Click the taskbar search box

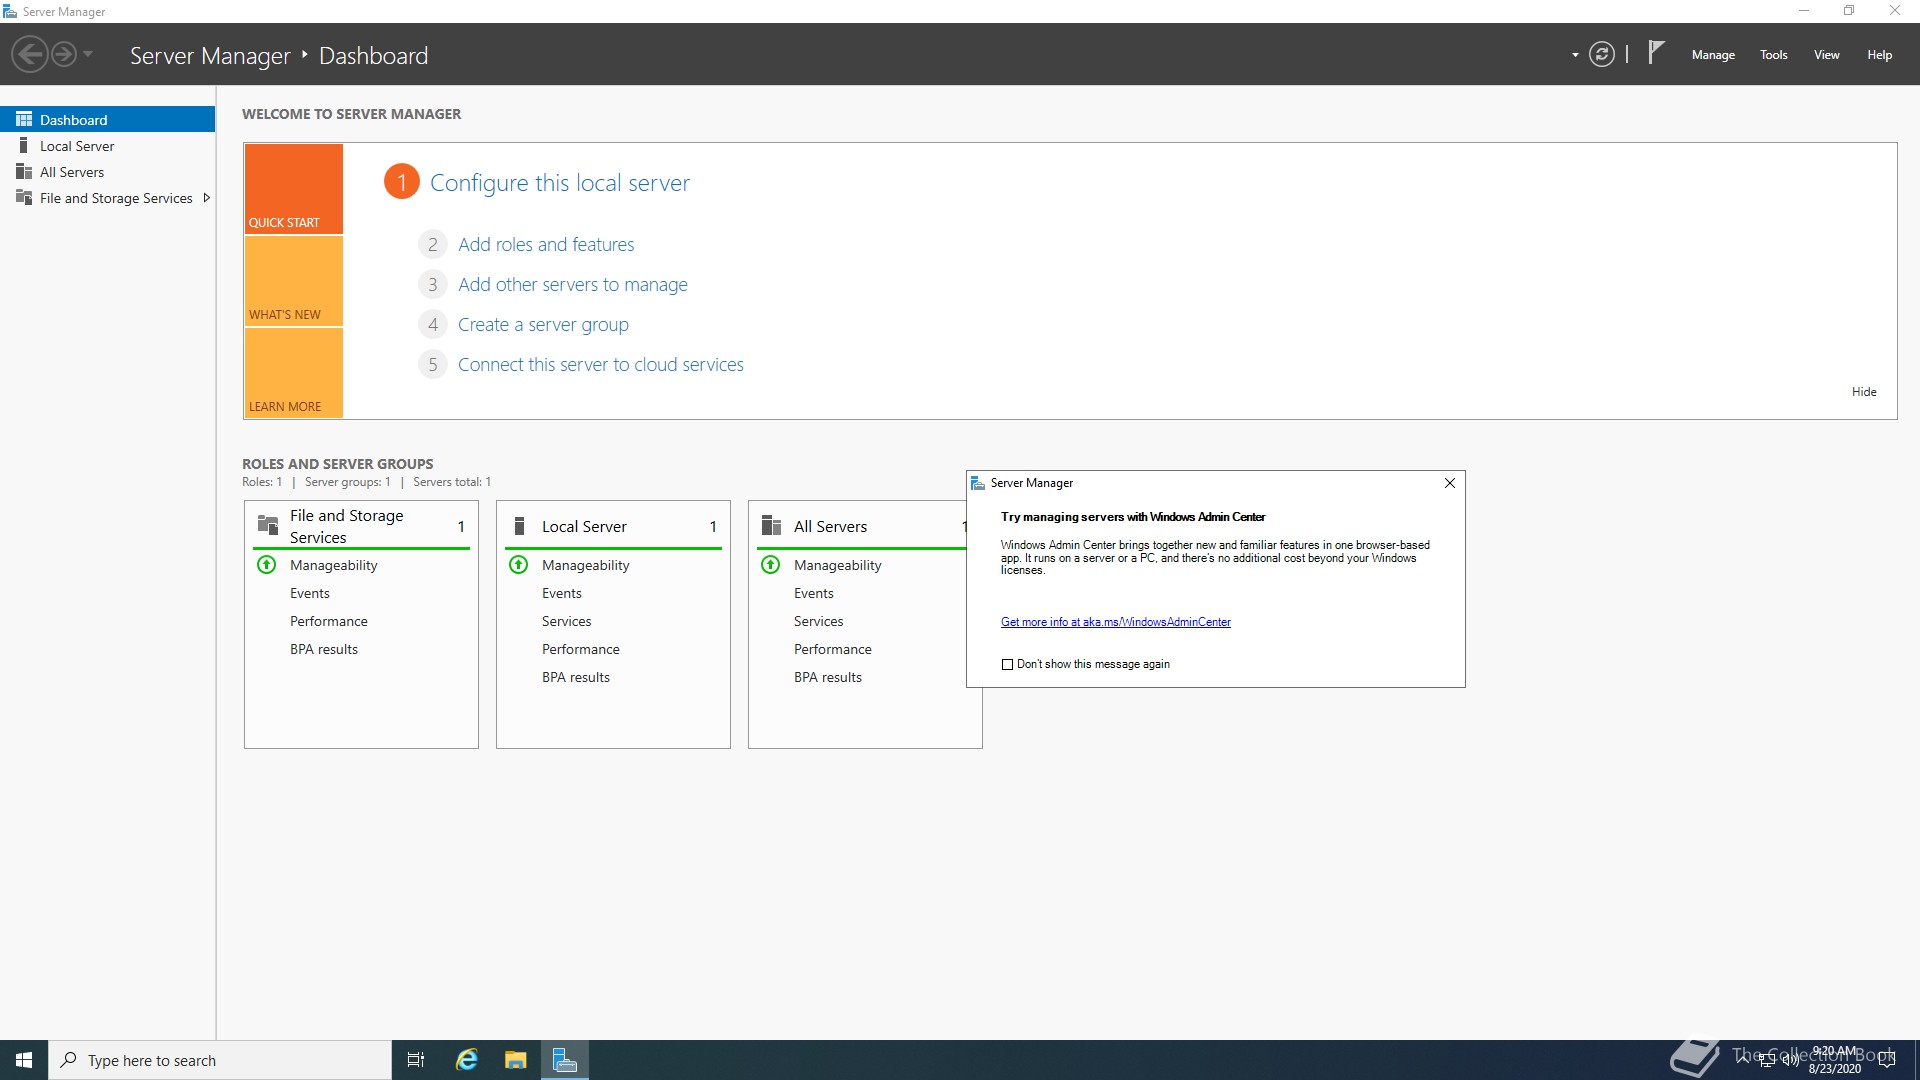tap(220, 1060)
